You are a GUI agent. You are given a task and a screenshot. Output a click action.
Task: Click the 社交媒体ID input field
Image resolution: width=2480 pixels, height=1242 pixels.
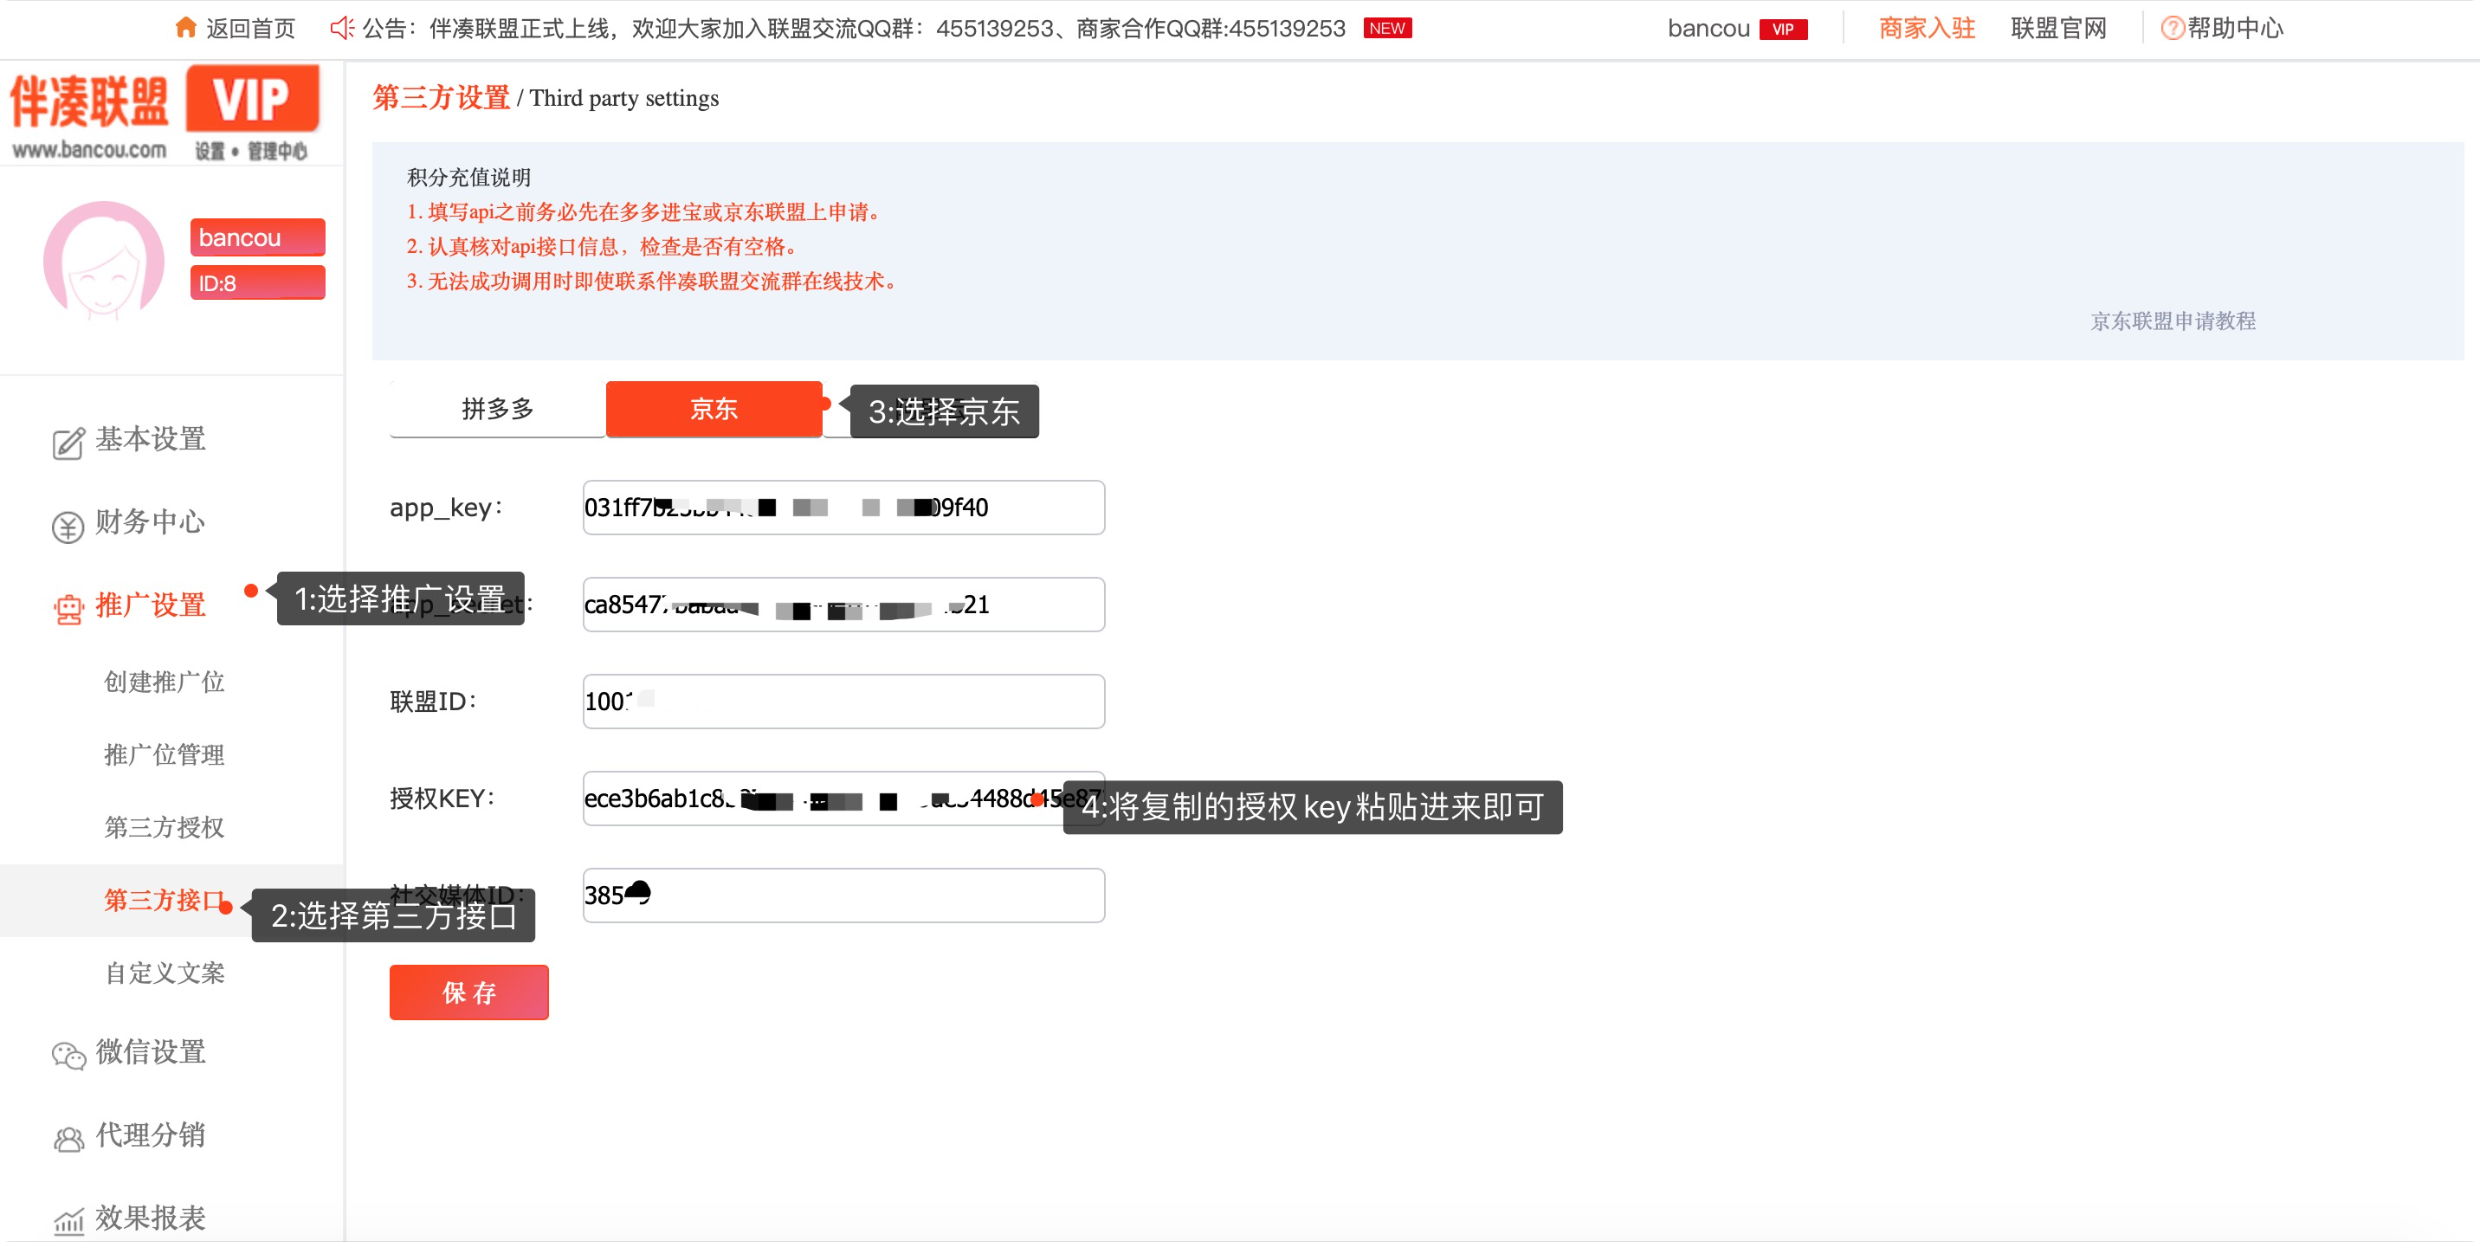(843, 896)
